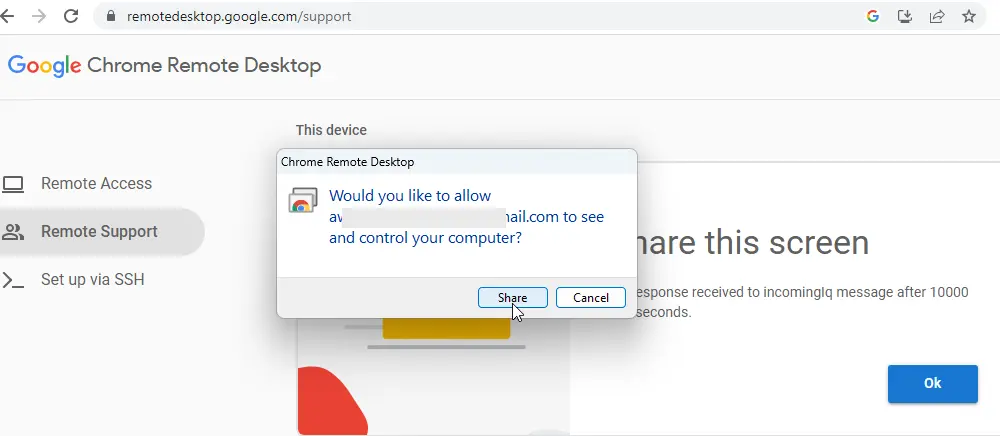Image resolution: width=1000 pixels, height=436 pixels.
Task: Click the illustration below the dialog
Action: tap(433, 376)
